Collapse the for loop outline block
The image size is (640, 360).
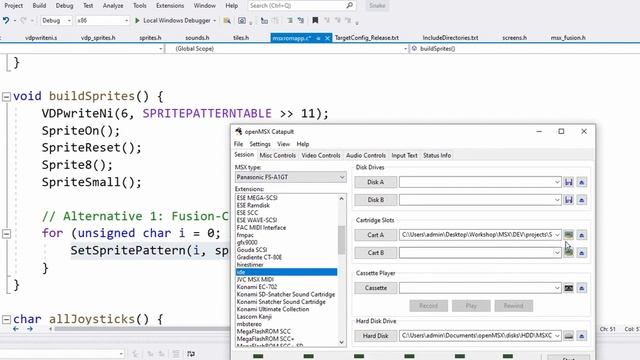tap(6, 233)
